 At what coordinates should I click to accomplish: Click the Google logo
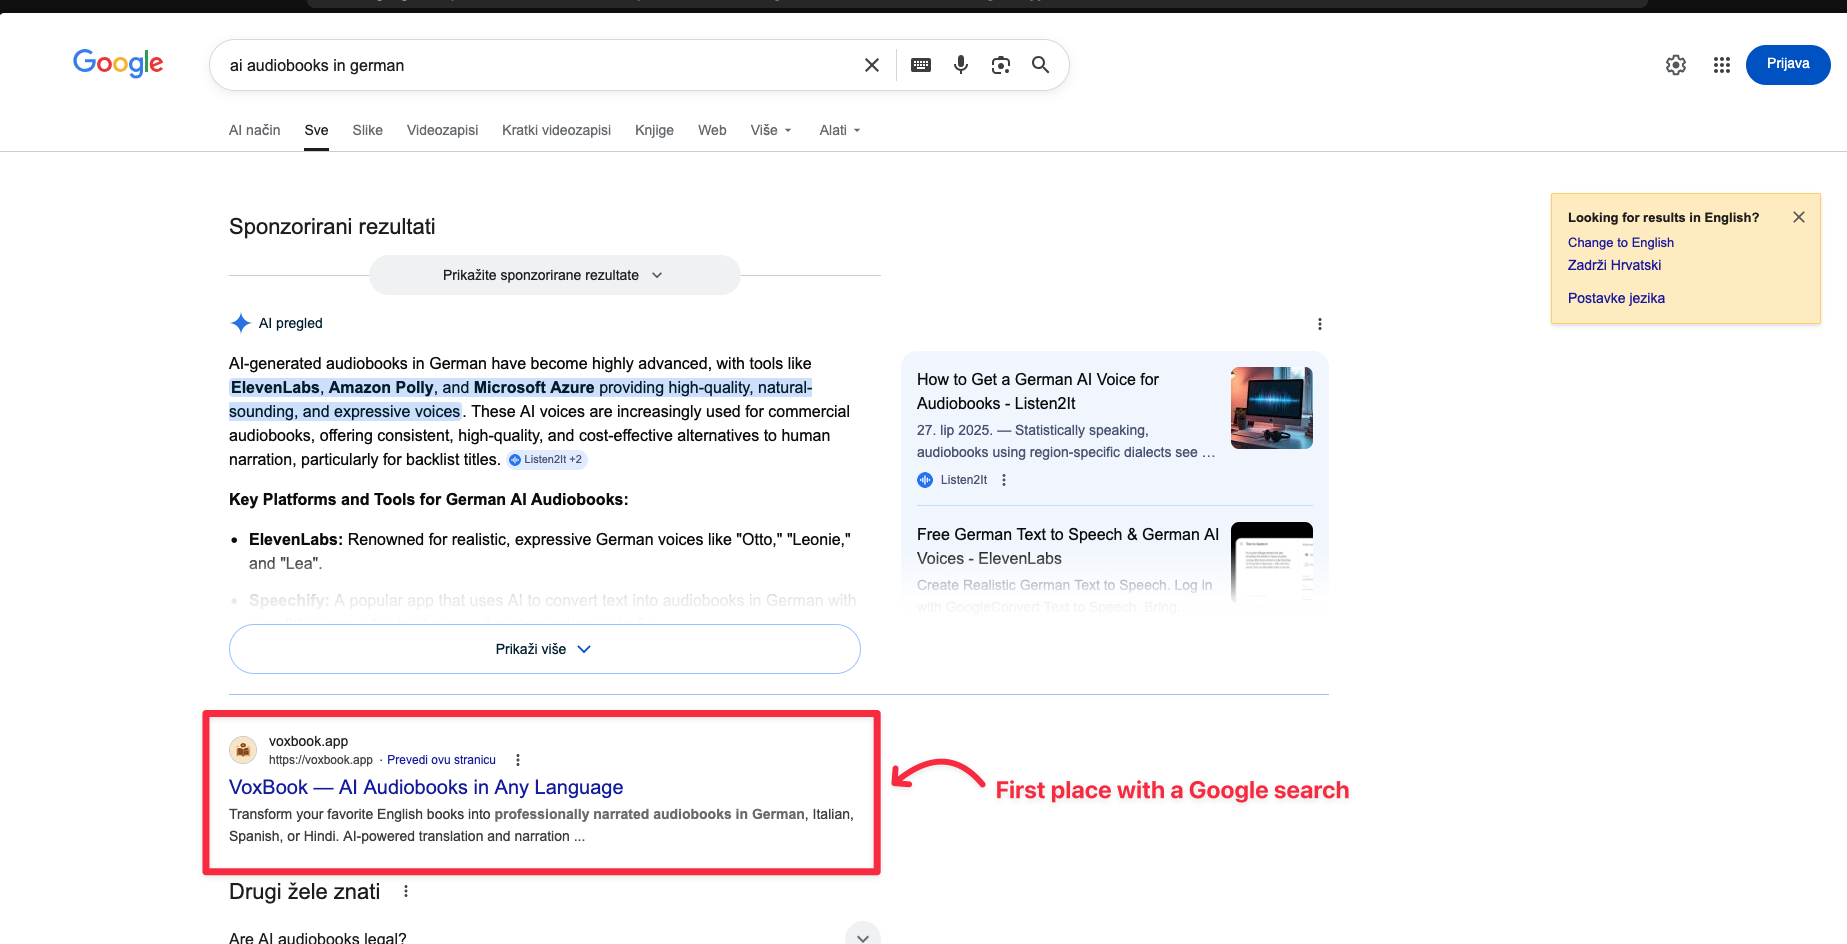coord(118,64)
